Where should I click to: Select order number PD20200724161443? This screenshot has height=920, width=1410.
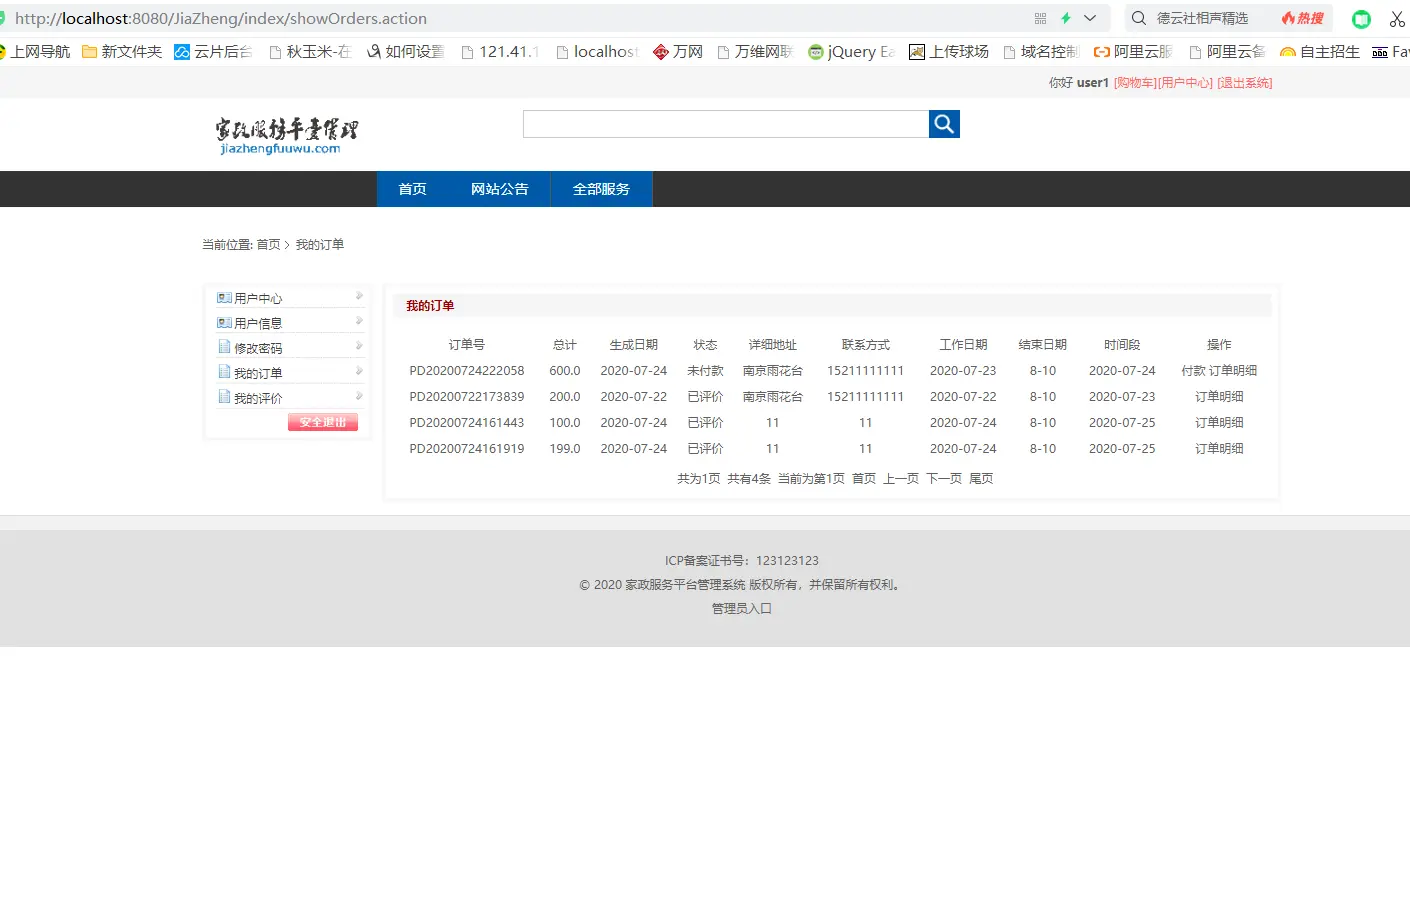[x=467, y=422]
